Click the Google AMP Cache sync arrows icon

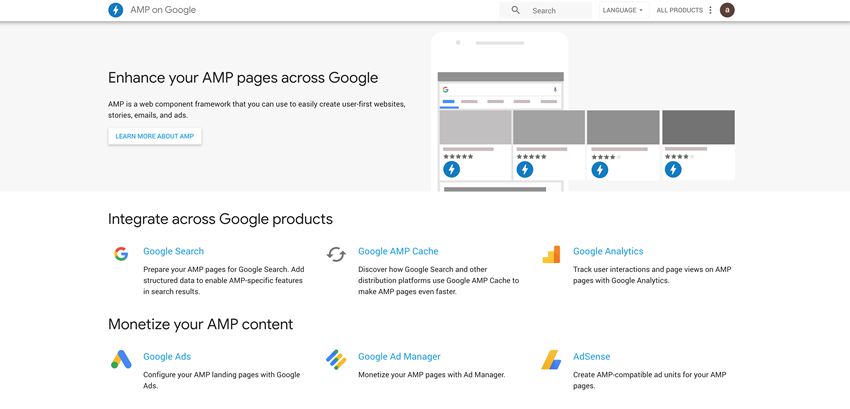336,254
